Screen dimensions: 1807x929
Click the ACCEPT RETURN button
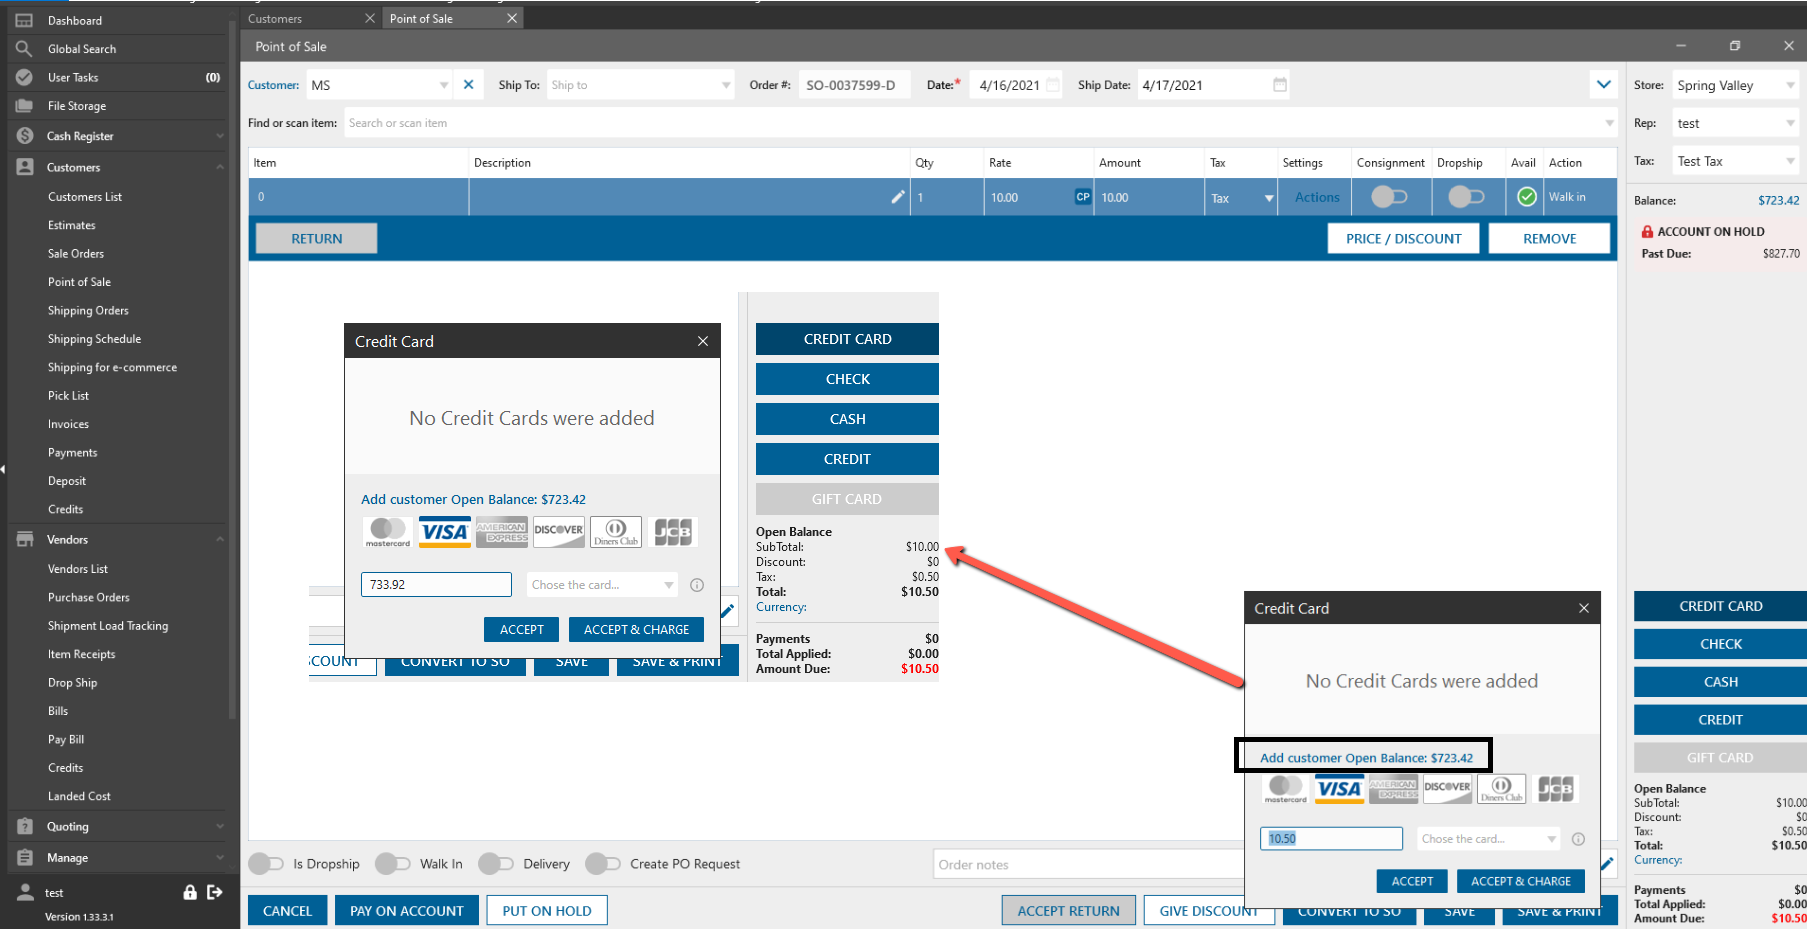point(1068,911)
